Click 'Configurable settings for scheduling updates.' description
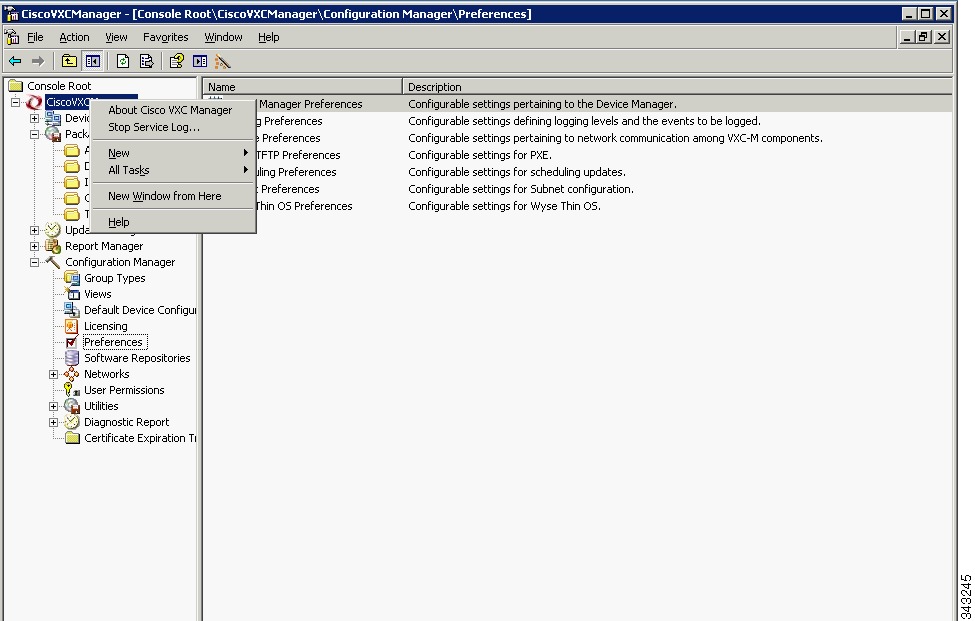 pos(517,172)
